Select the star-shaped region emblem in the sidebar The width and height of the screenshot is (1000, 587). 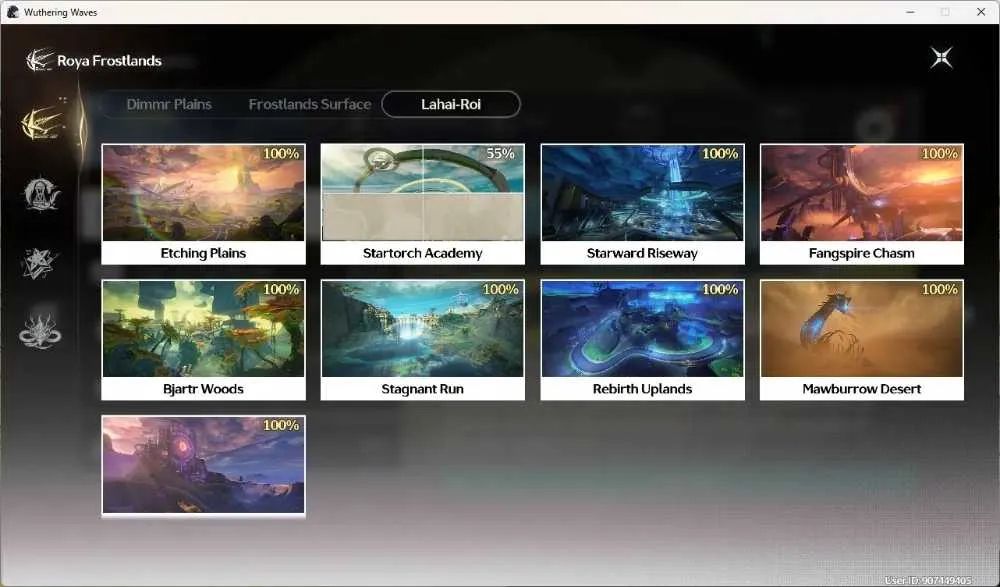(x=39, y=264)
